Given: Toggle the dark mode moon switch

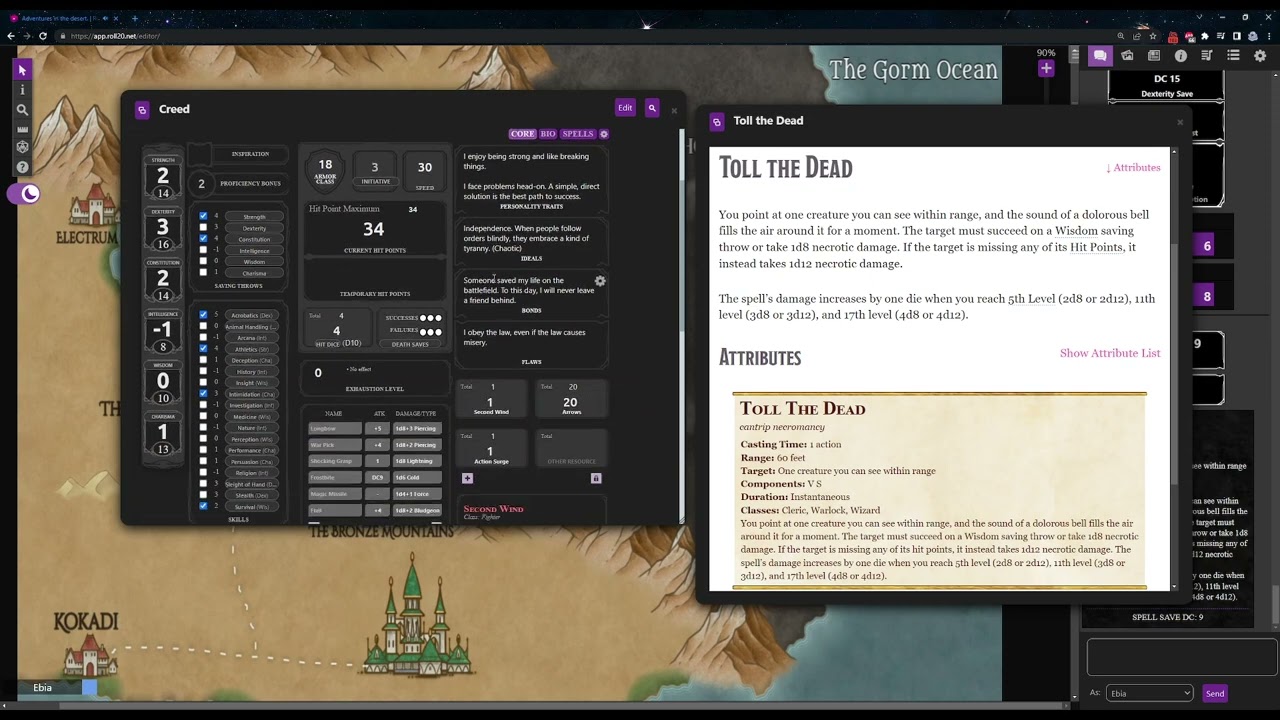Looking at the screenshot, I should click(24, 194).
